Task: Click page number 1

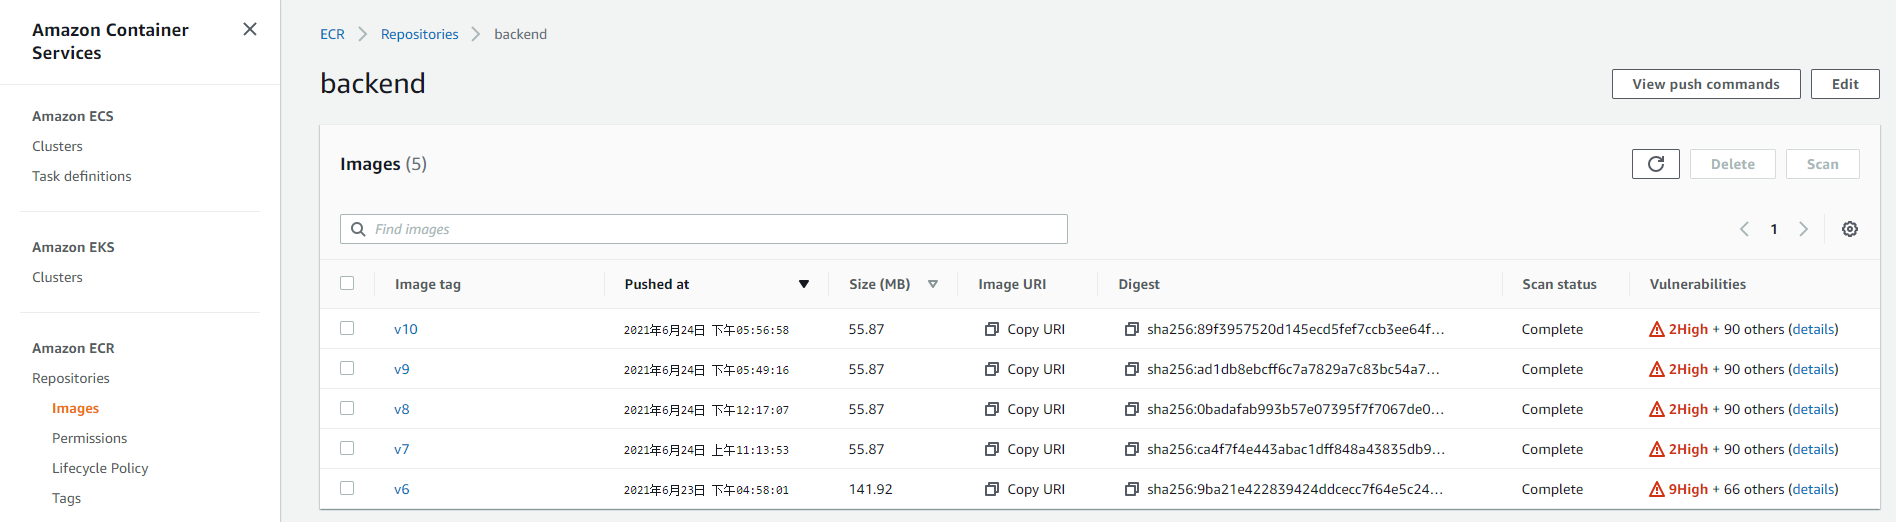Action: point(1774,229)
